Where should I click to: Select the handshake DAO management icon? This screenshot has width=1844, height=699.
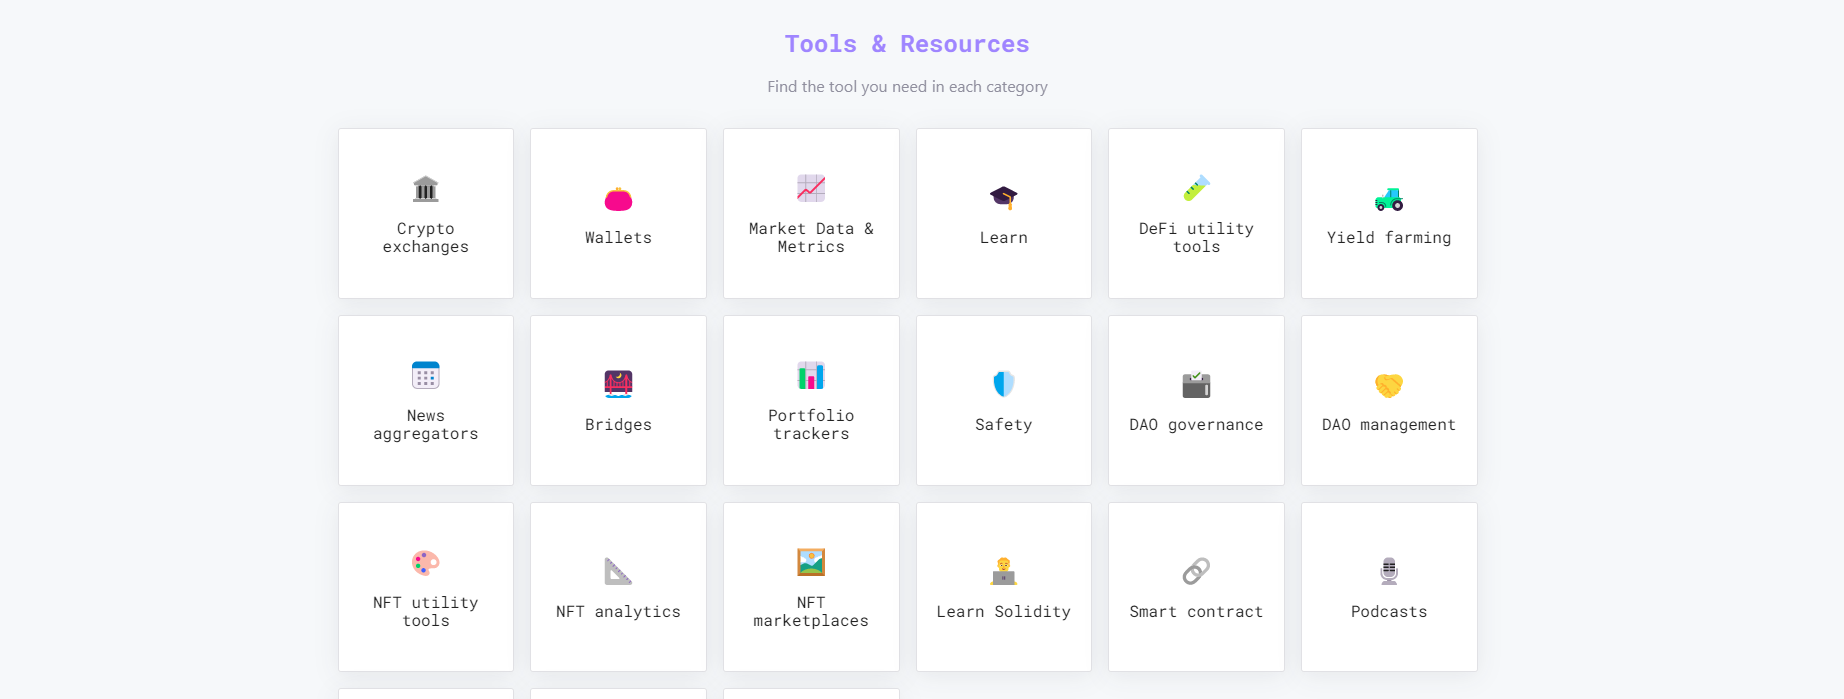coord(1389,385)
